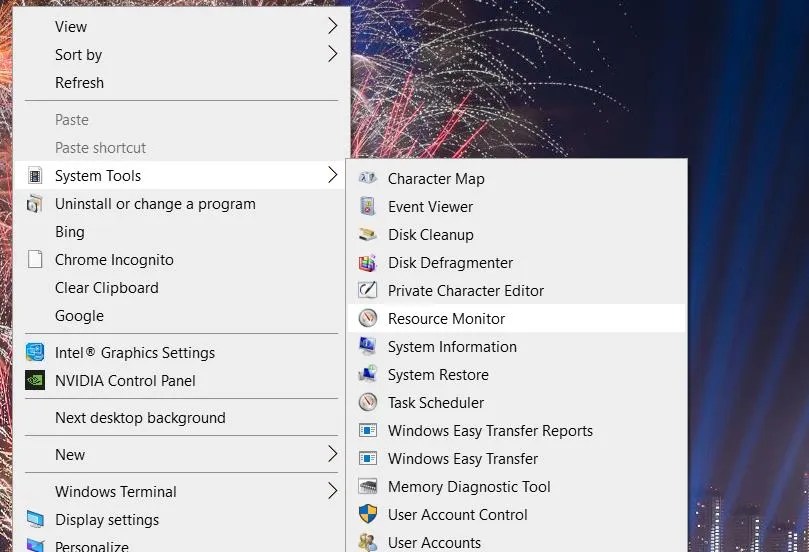809x552 pixels.
Task: Click the Windows Easy Transfer Reports icon
Action: point(368,430)
